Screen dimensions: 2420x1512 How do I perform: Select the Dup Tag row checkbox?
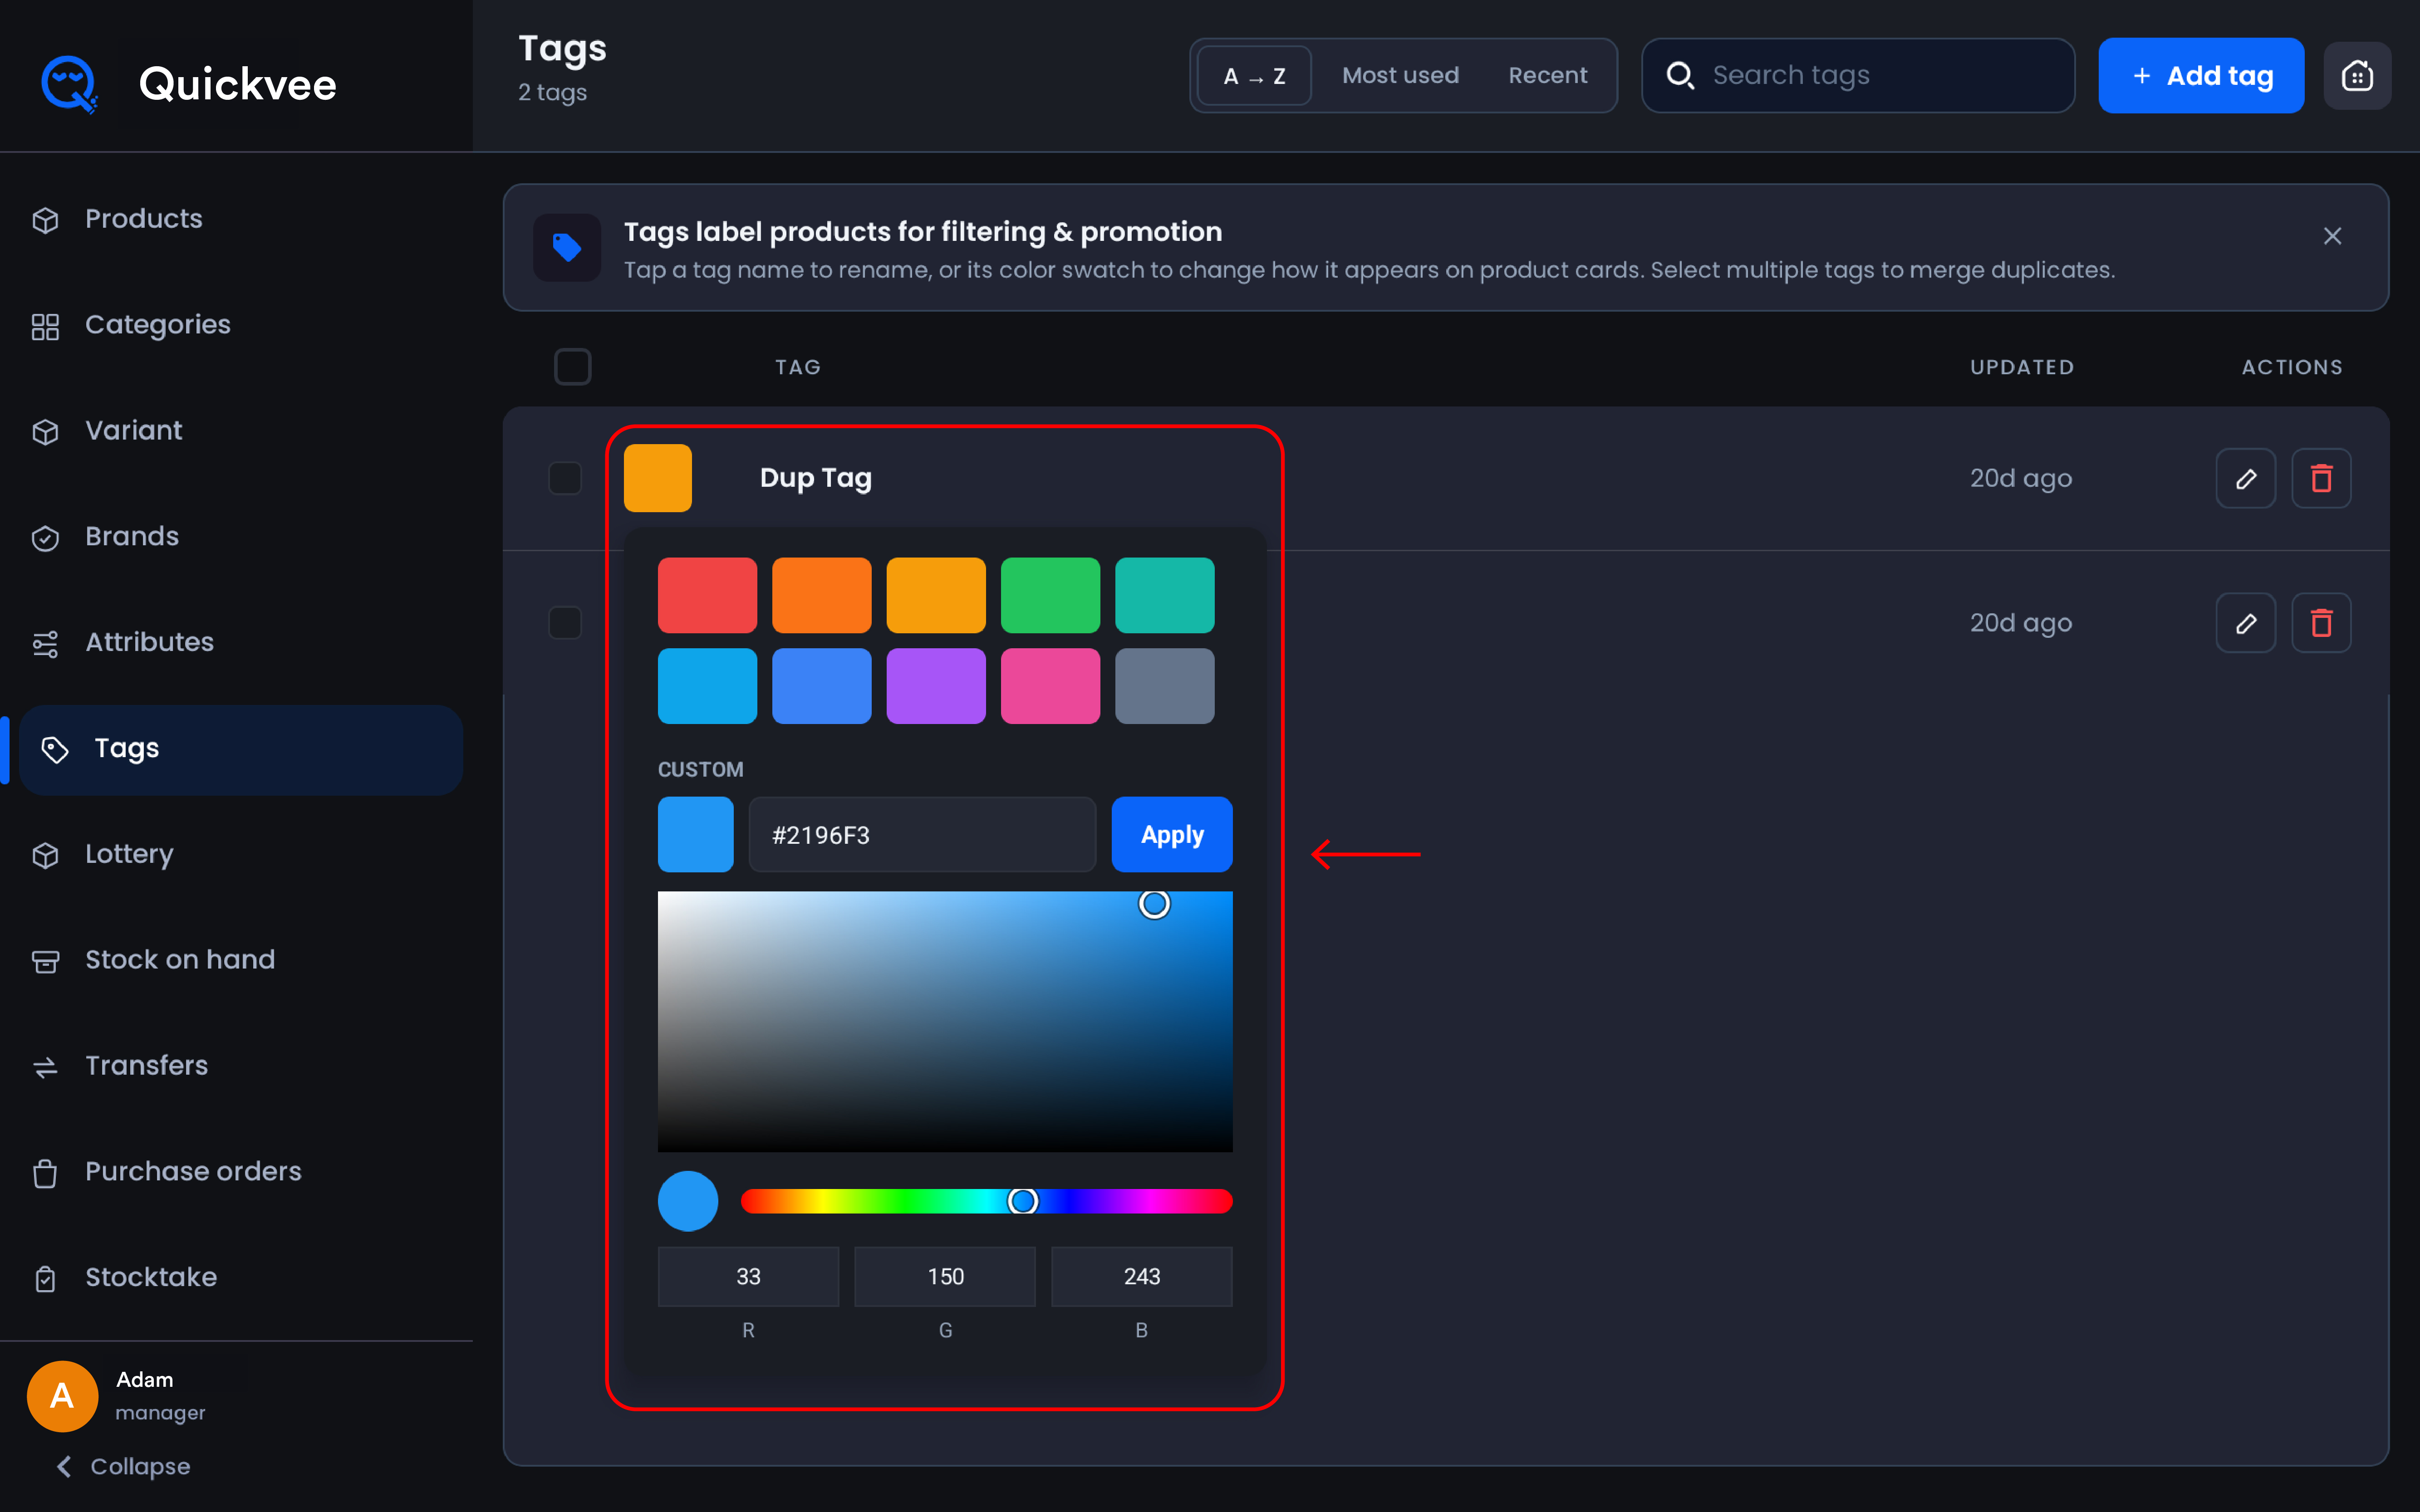click(x=565, y=478)
